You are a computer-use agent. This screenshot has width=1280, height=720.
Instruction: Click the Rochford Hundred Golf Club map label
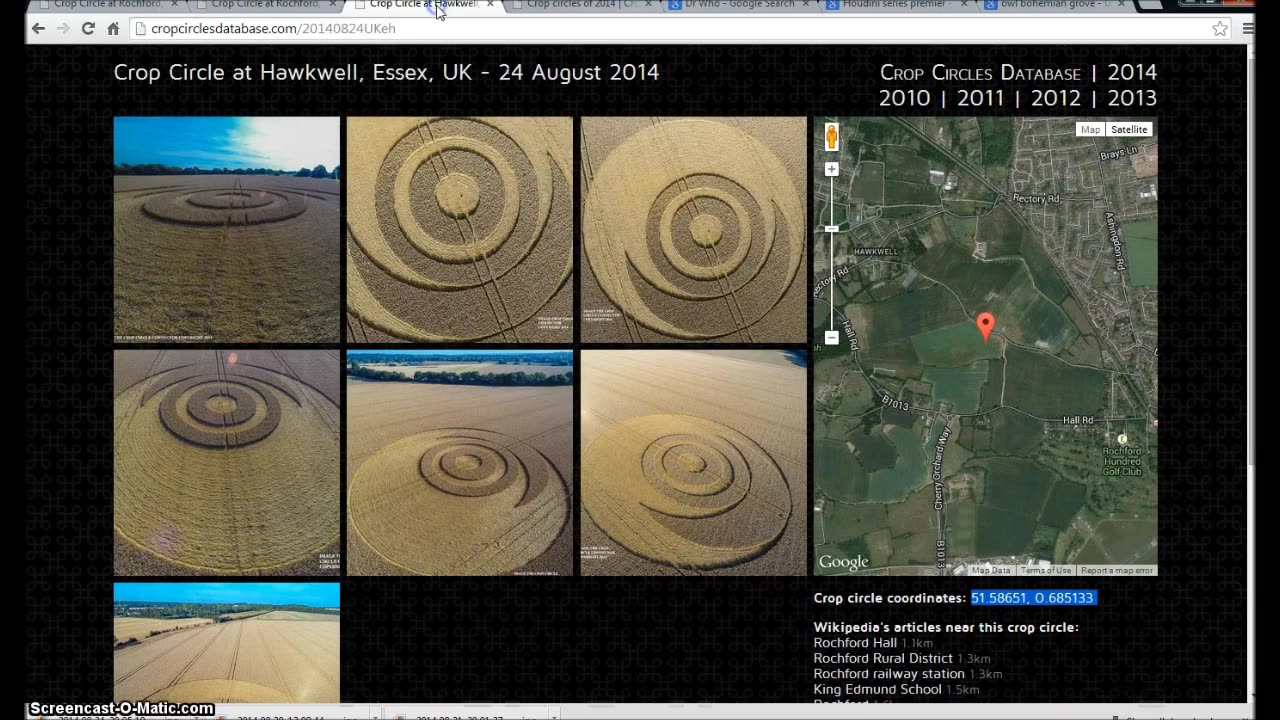(1122, 461)
